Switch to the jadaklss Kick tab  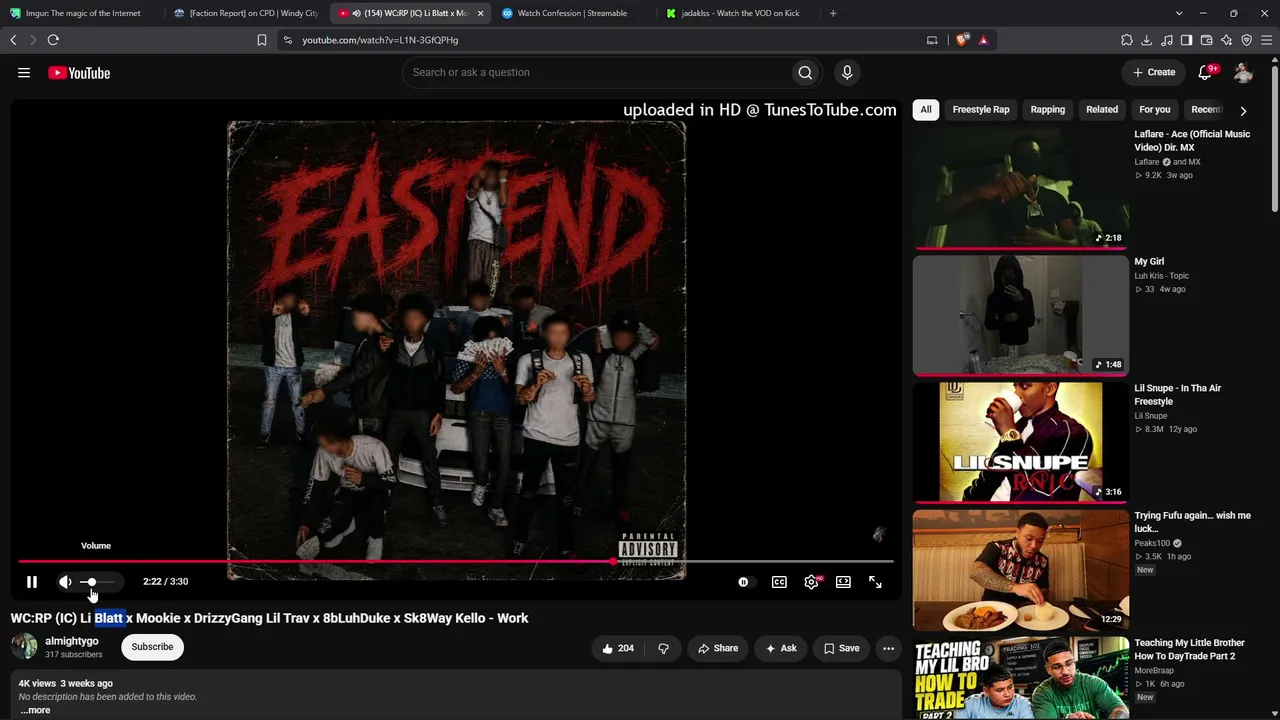737,13
